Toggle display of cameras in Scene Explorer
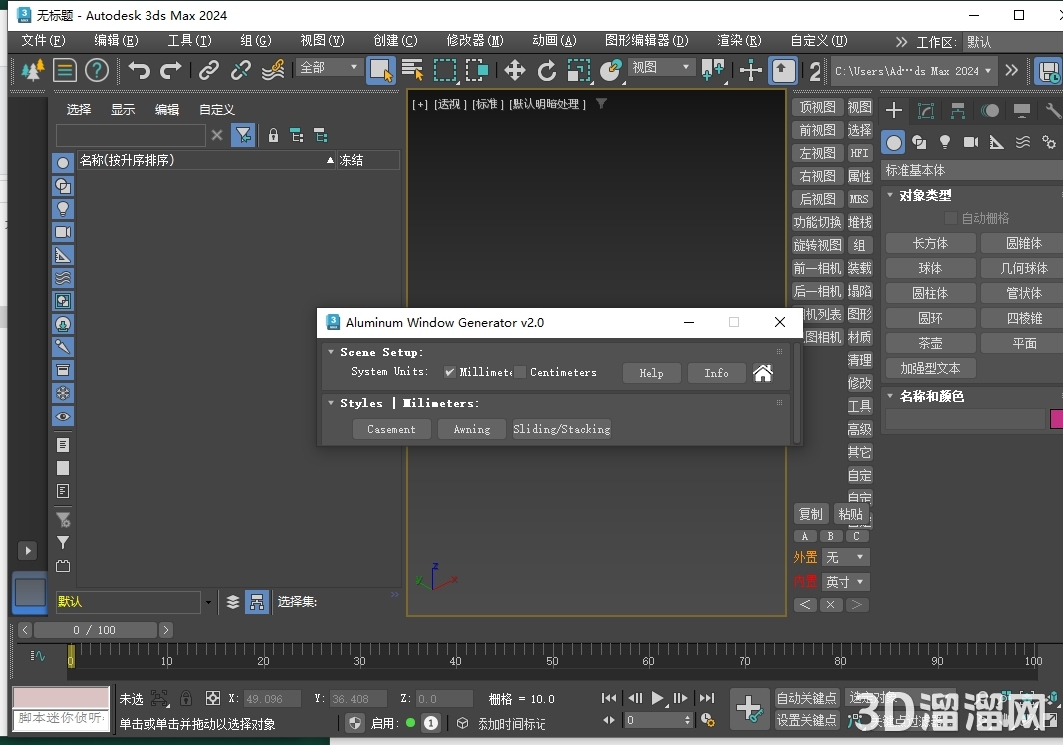The image size is (1063, 745). [x=63, y=232]
